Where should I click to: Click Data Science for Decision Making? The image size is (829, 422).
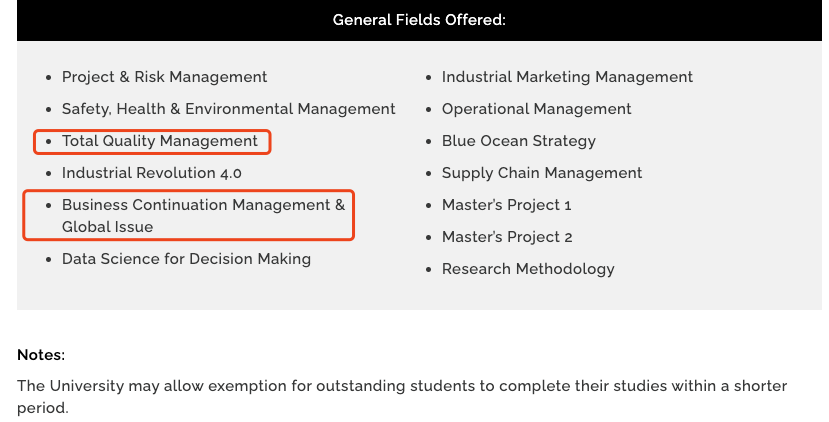(186, 259)
